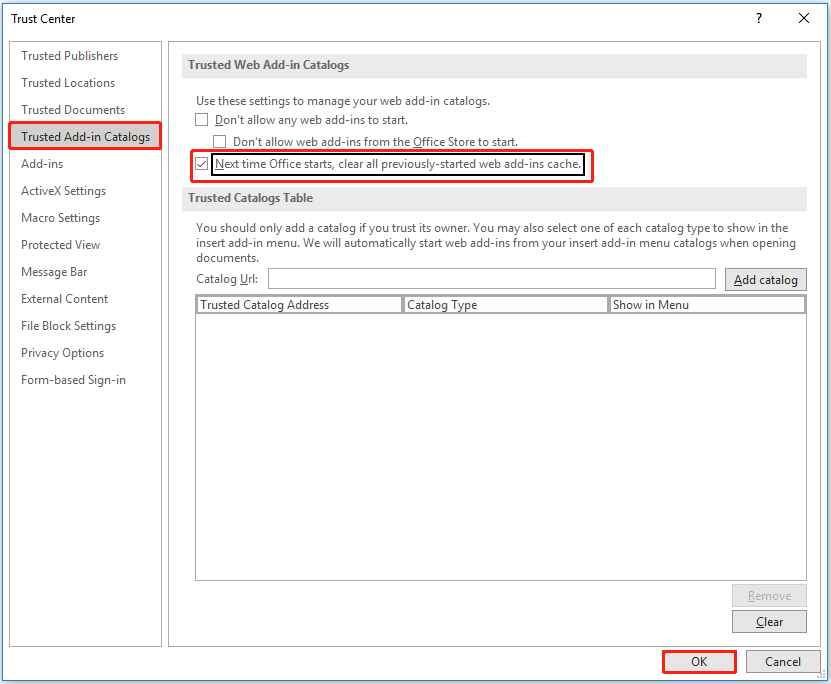This screenshot has width=831, height=684.
Task: Click the Add catalog button
Action: [x=765, y=280]
